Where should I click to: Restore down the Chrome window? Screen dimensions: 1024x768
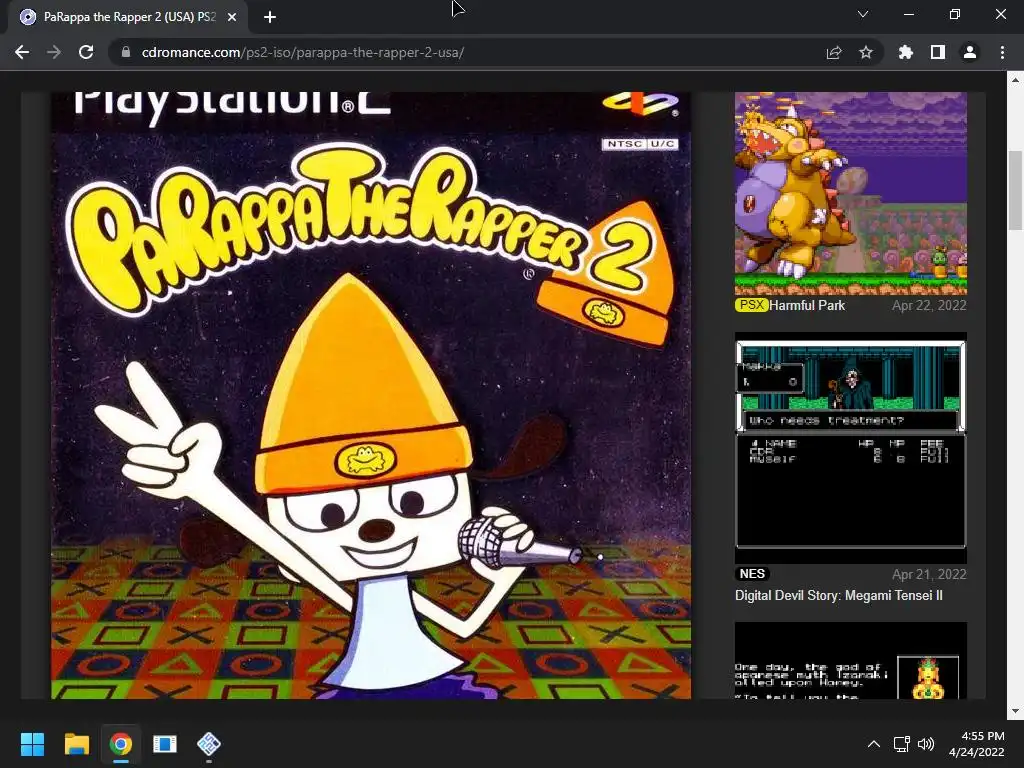pos(955,14)
